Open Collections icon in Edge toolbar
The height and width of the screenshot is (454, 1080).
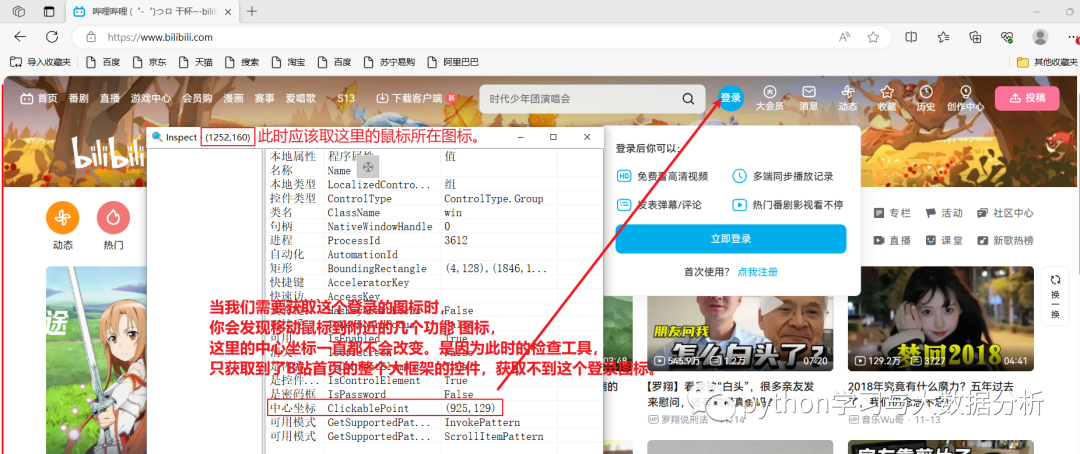[x=975, y=37]
